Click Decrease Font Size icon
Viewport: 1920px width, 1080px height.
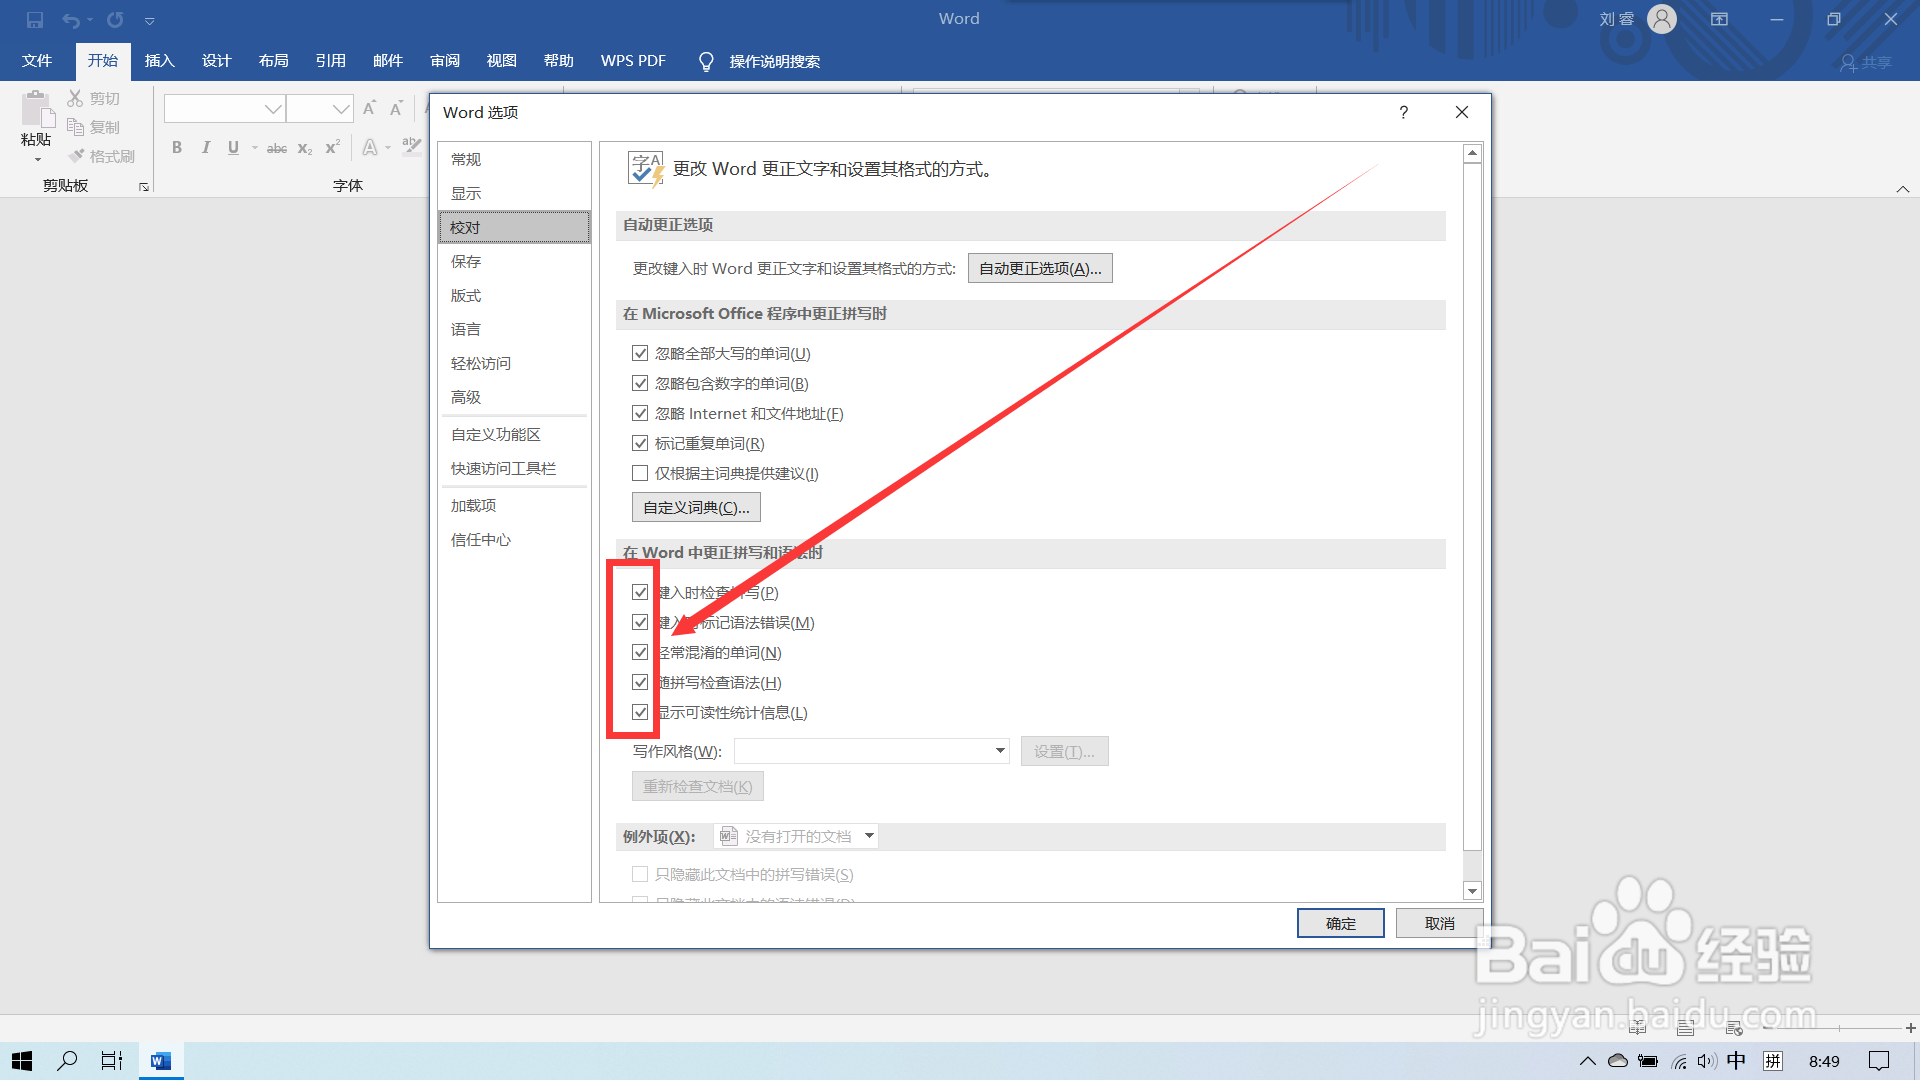396,108
